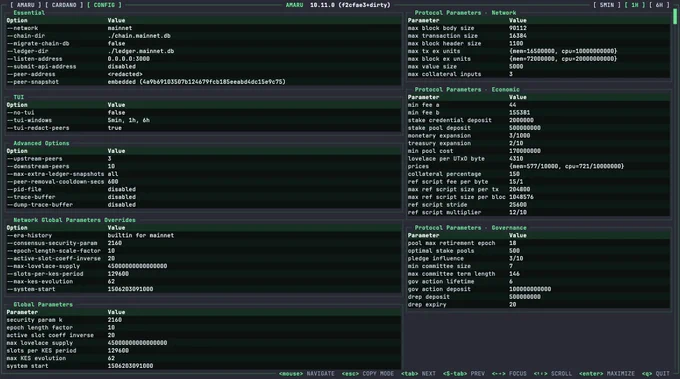Select the --peer-removal-cooldown-secs row

(x=204, y=182)
